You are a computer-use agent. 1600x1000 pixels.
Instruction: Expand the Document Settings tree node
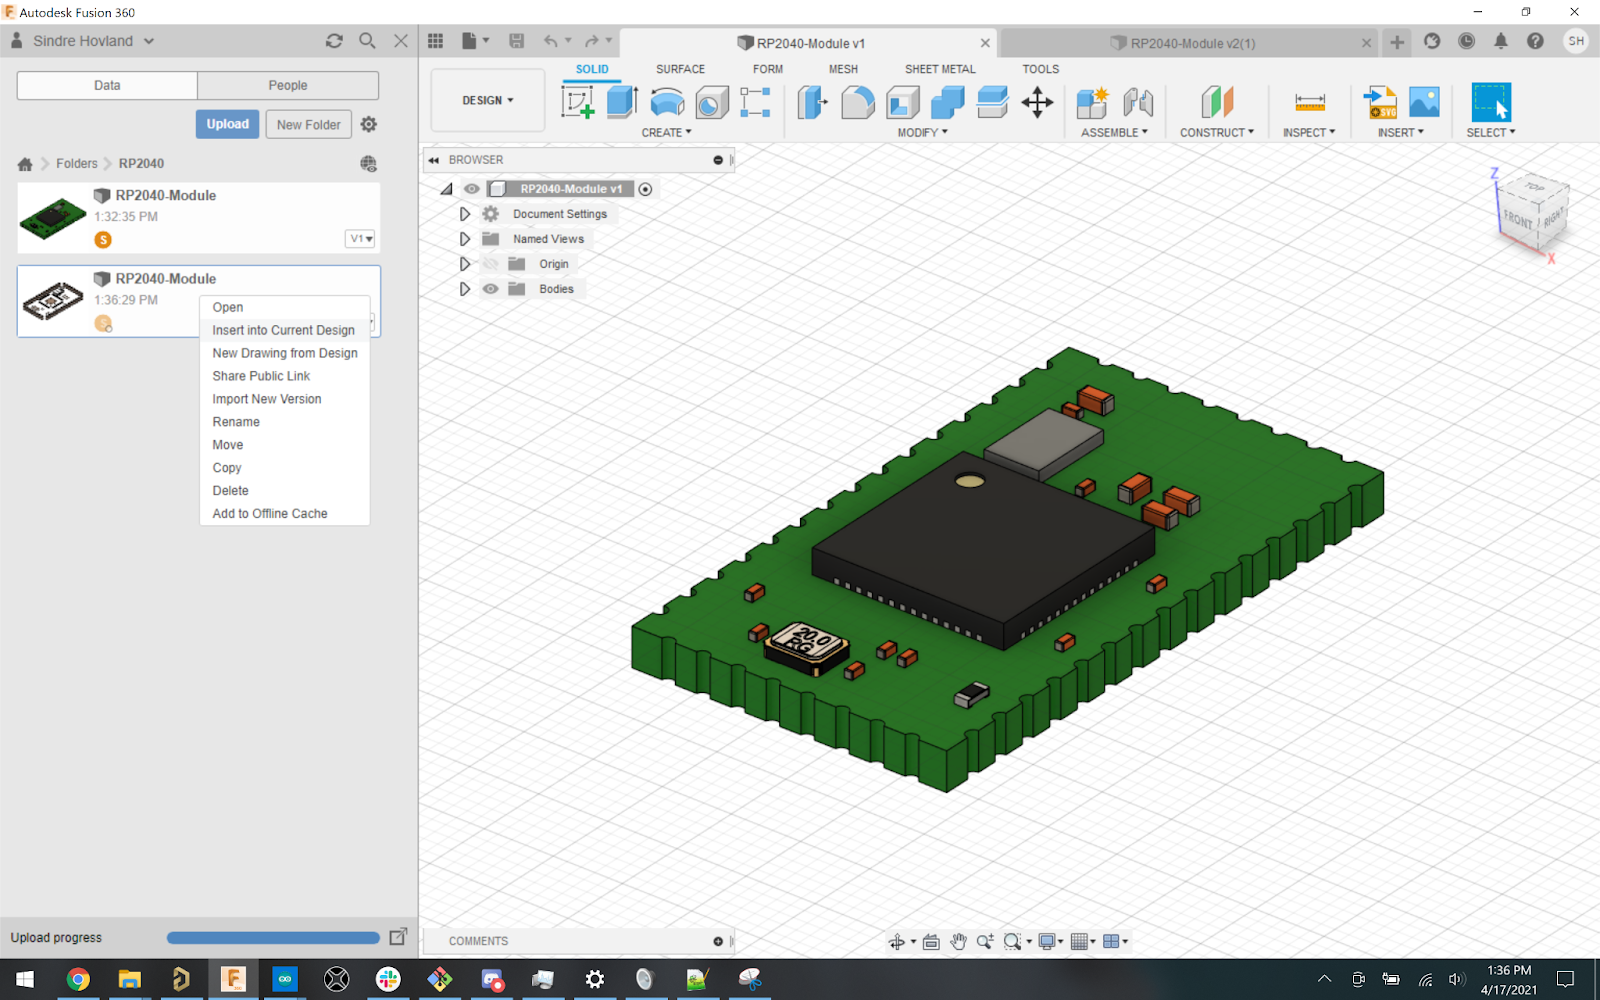coord(465,214)
